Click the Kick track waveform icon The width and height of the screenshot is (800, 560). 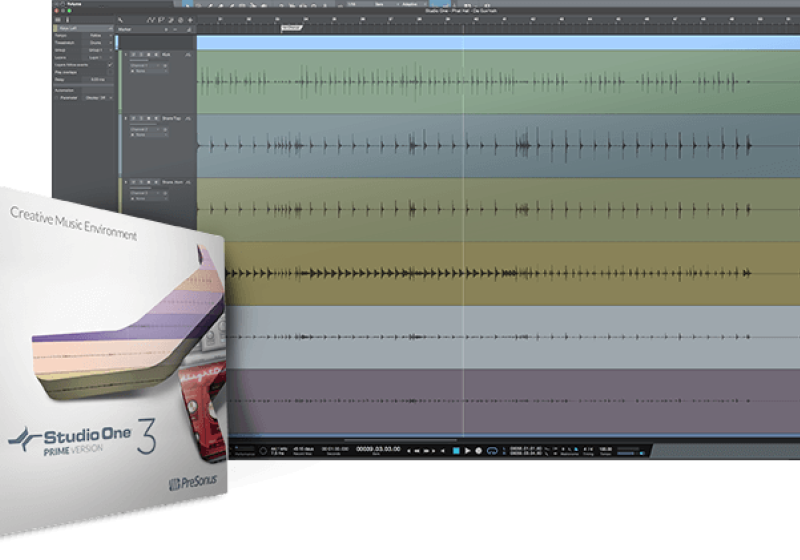click(x=188, y=55)
